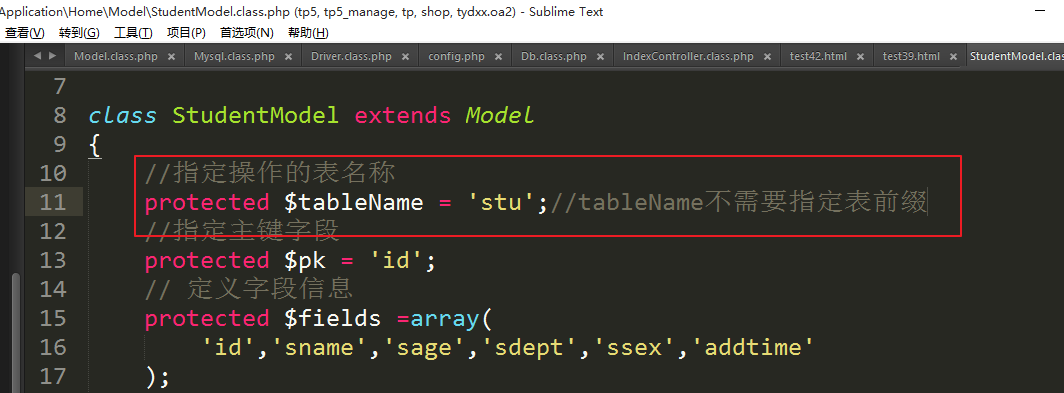Open the 查看(V) menu
The image size is (1064, 393).
coord(24,33)
